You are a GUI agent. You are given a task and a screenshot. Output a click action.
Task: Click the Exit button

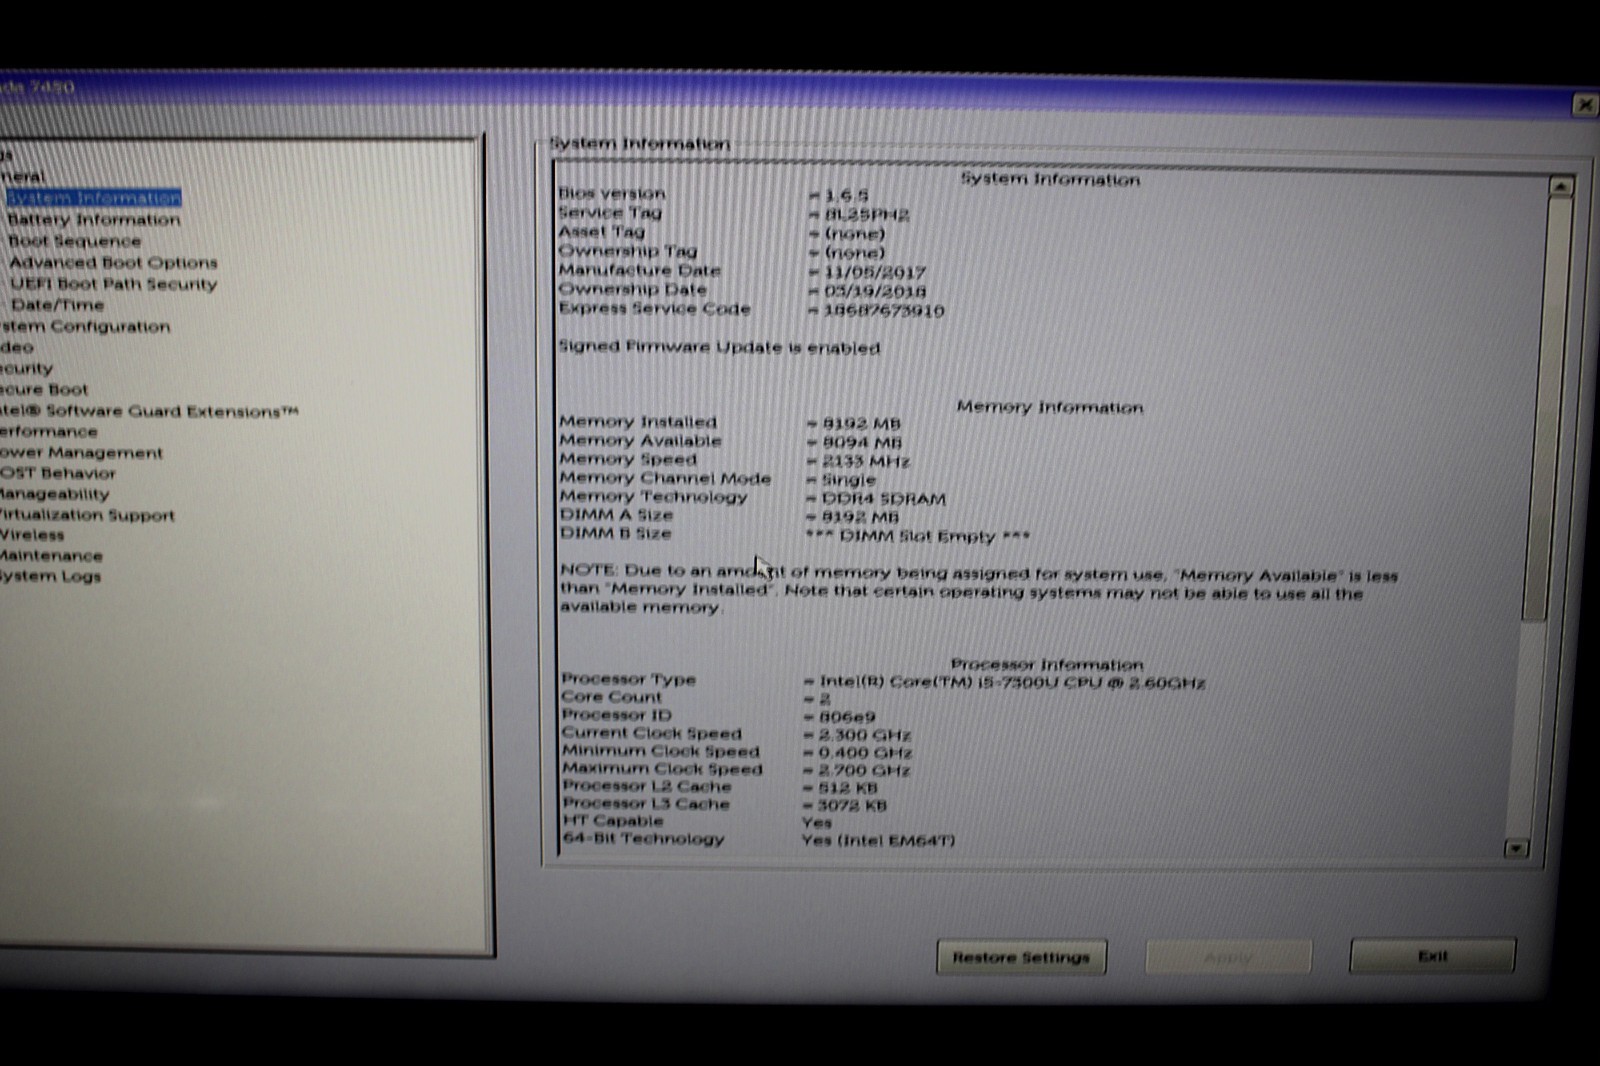[x=1432, y=956]
